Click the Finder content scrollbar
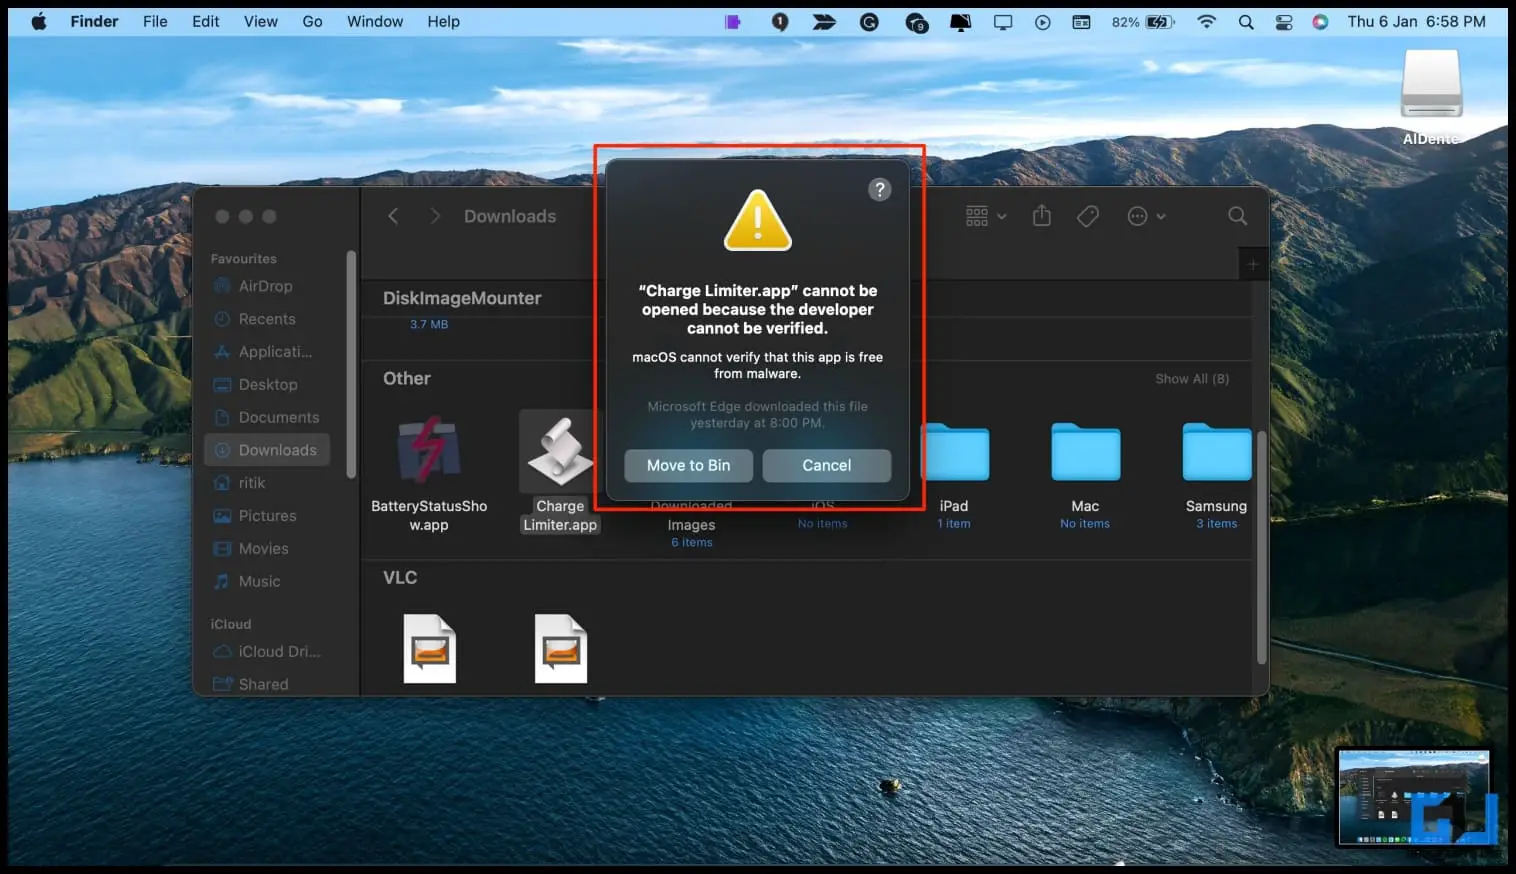The image size is (1516, 874). click(x=1261, y=547)
